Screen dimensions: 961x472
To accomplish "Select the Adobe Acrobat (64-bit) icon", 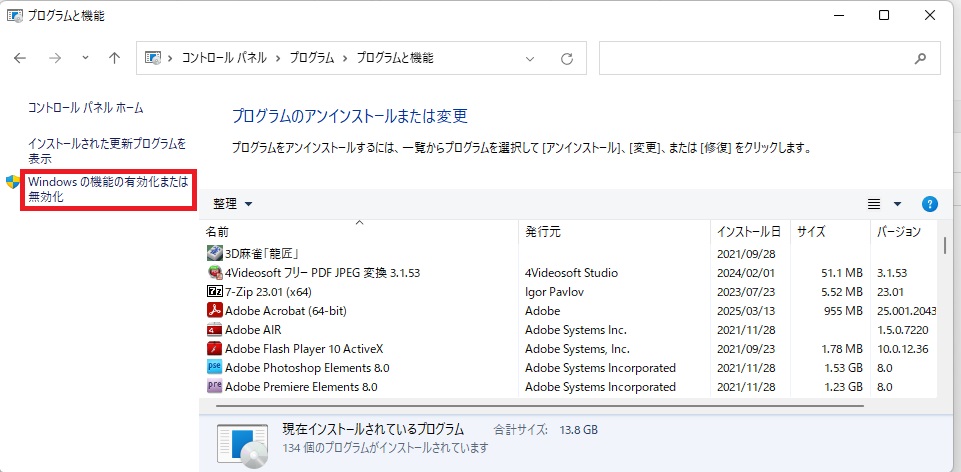I will (215, 311).
